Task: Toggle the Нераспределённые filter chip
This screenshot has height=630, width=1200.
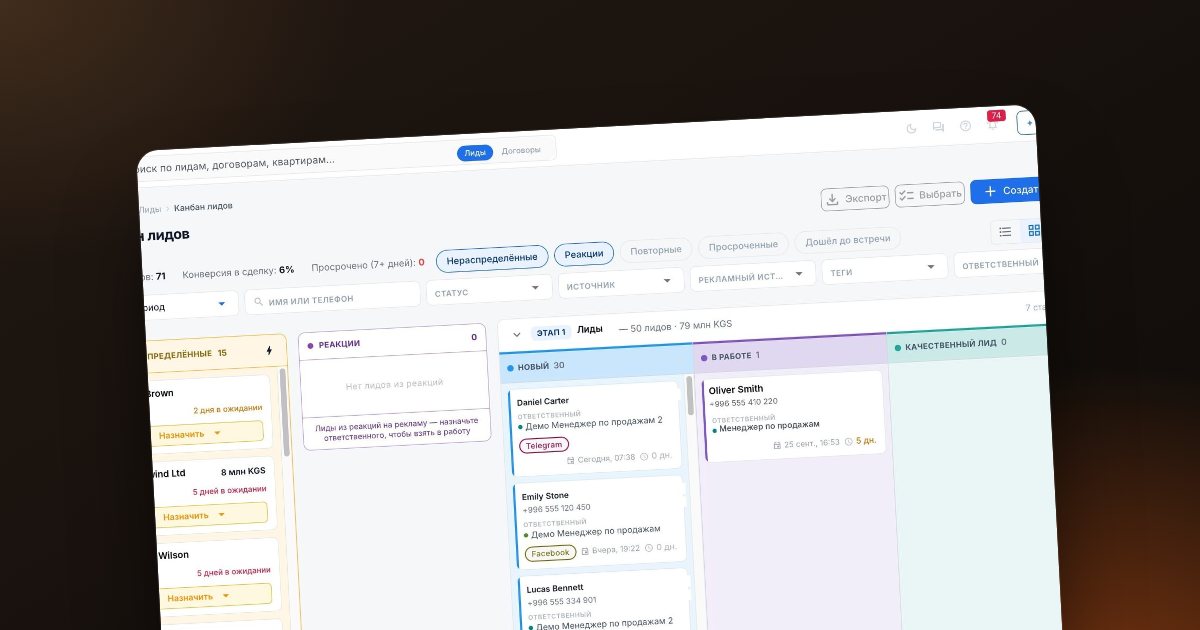Action: tap(492, 258)
